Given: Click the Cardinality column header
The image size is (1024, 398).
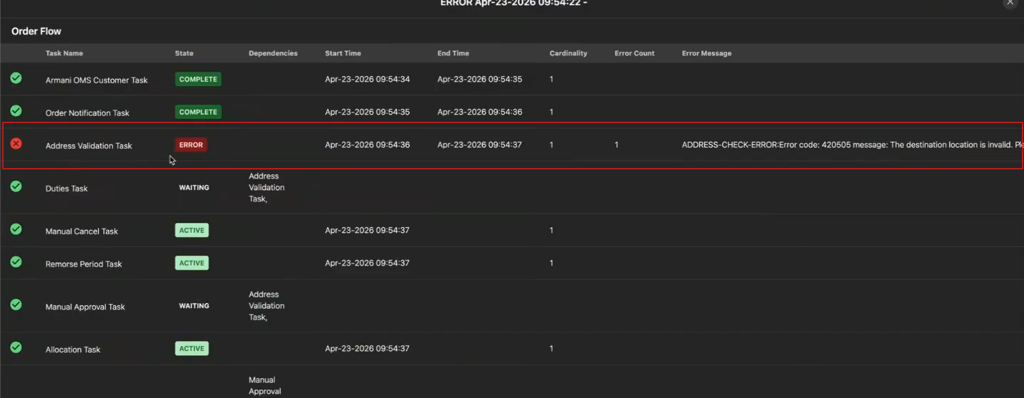Looking at the screenshot, I should point(568,54).
